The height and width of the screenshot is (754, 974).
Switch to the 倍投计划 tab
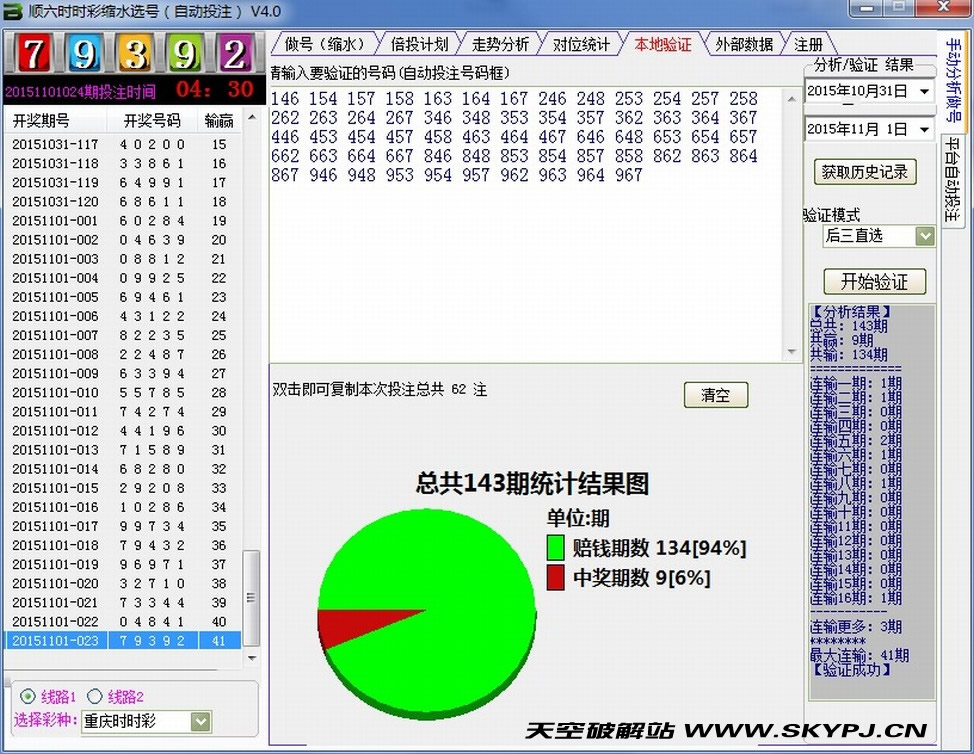pos(419,44)
